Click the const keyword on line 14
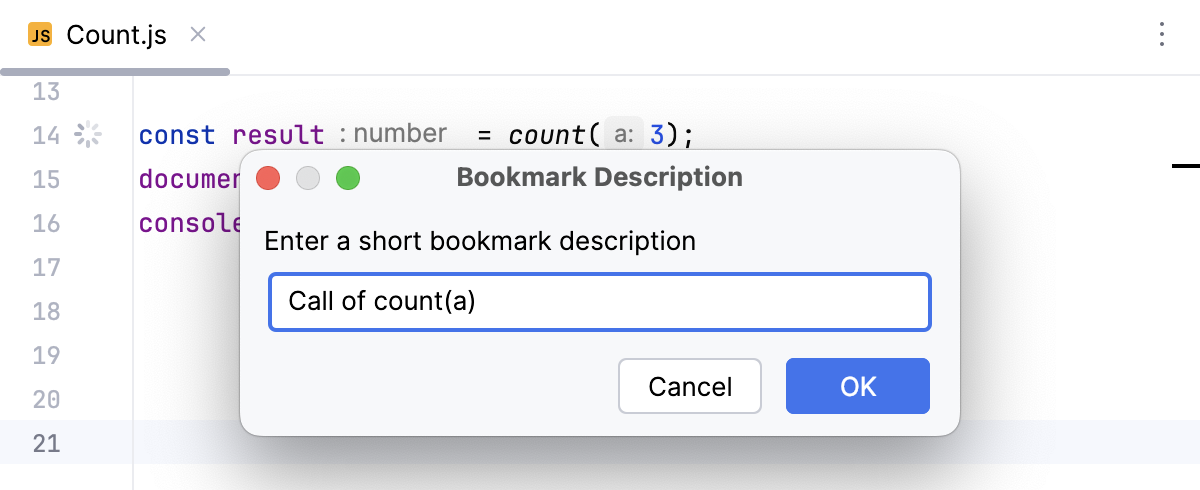This screenshot has width=1200, height=490. coord(176,134)
